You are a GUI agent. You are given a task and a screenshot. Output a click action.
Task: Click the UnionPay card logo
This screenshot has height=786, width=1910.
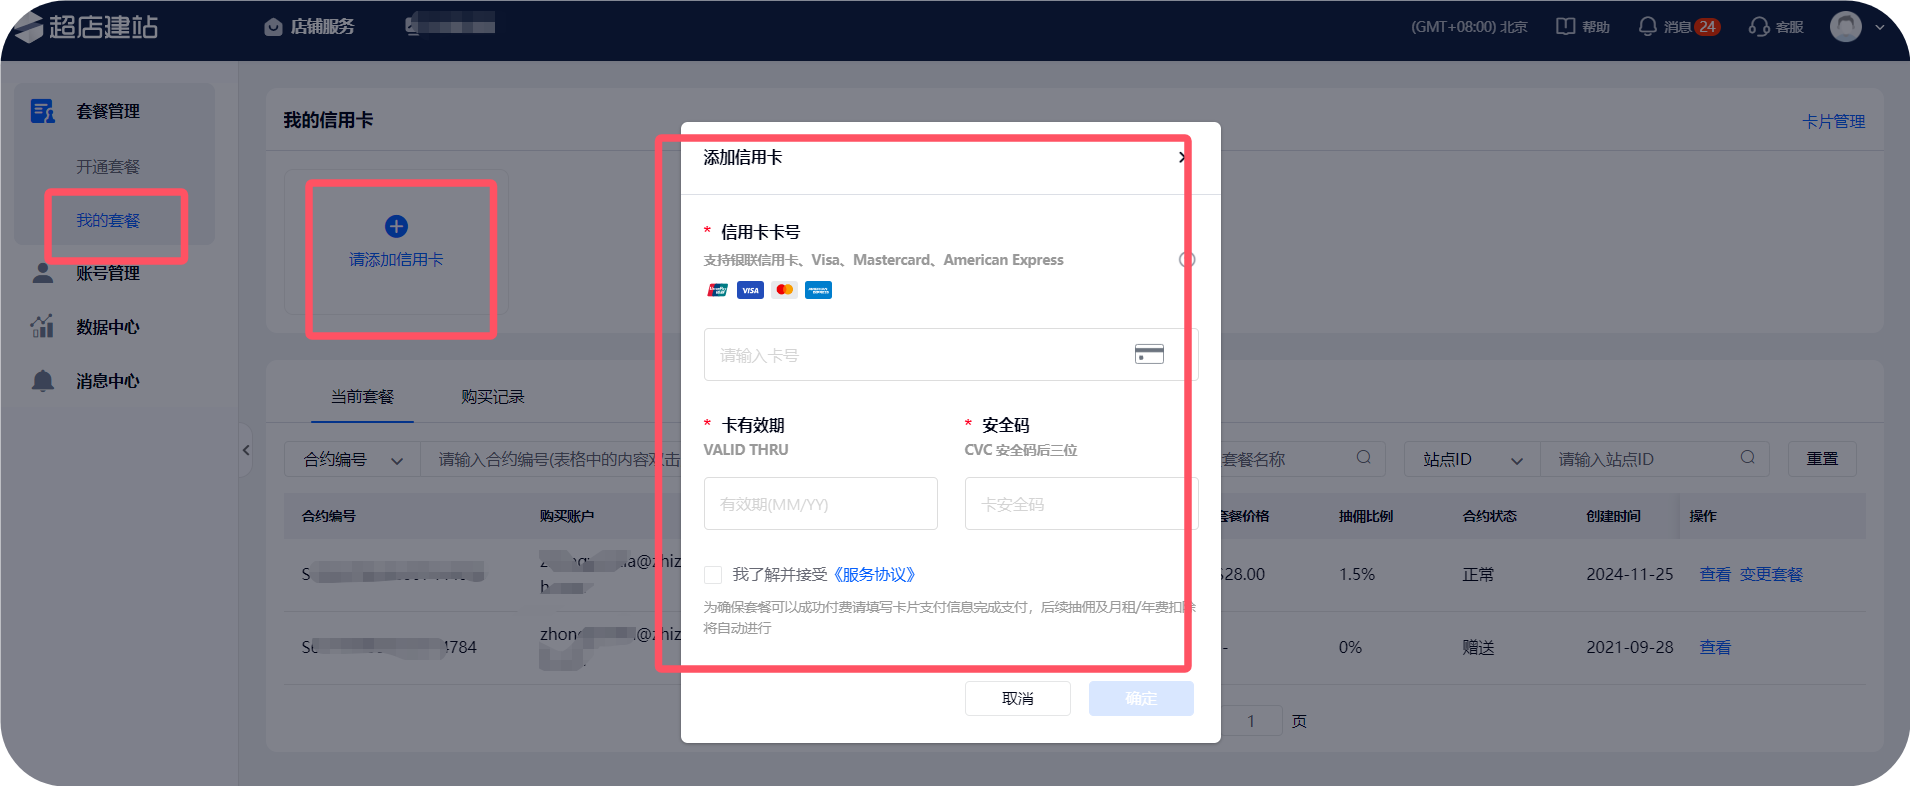click(717, 290)
